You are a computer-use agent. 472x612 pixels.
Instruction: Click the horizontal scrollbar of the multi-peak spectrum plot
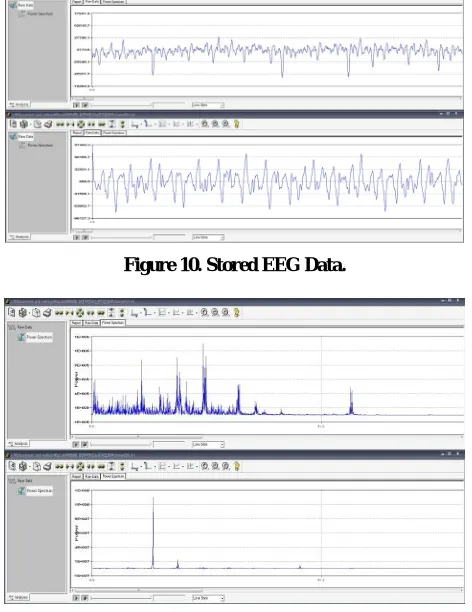point(267,437)
